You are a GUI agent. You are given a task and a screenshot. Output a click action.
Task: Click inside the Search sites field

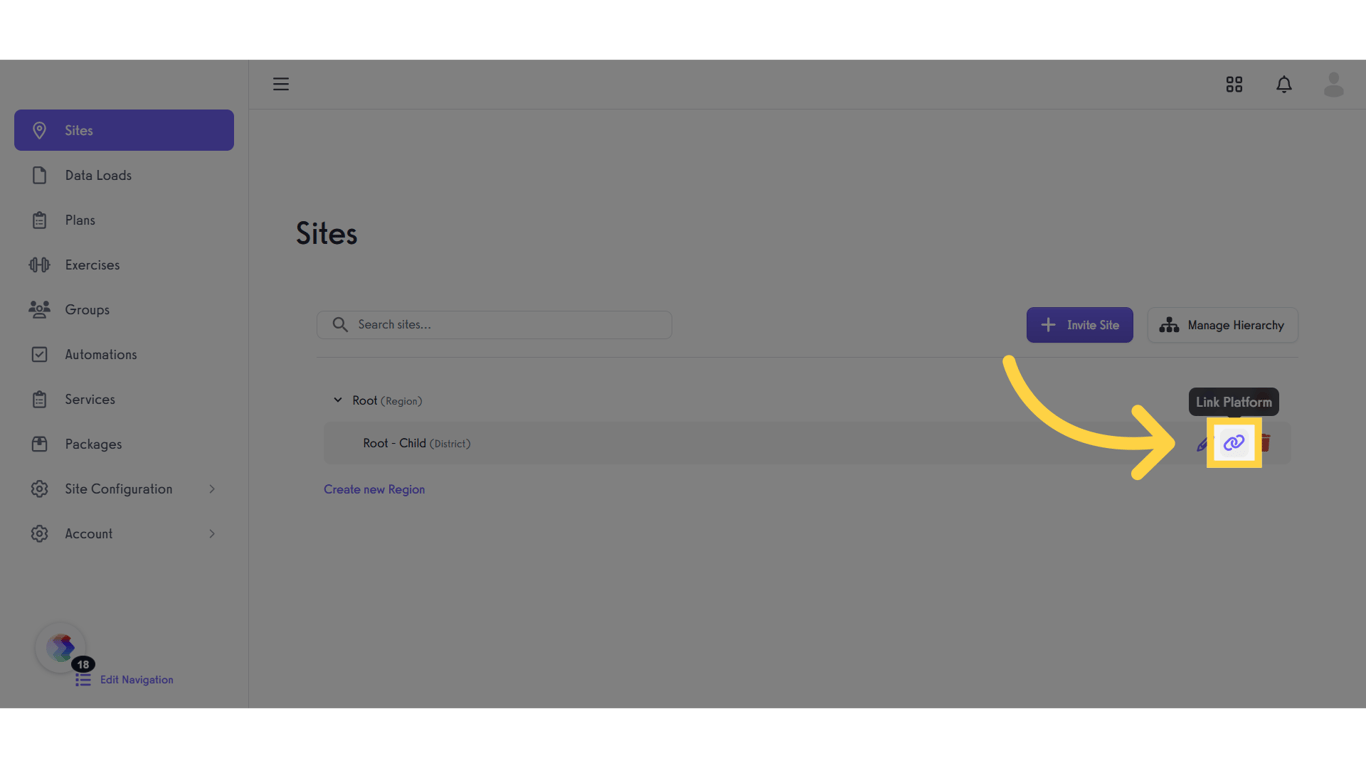(x=494, y=324)
